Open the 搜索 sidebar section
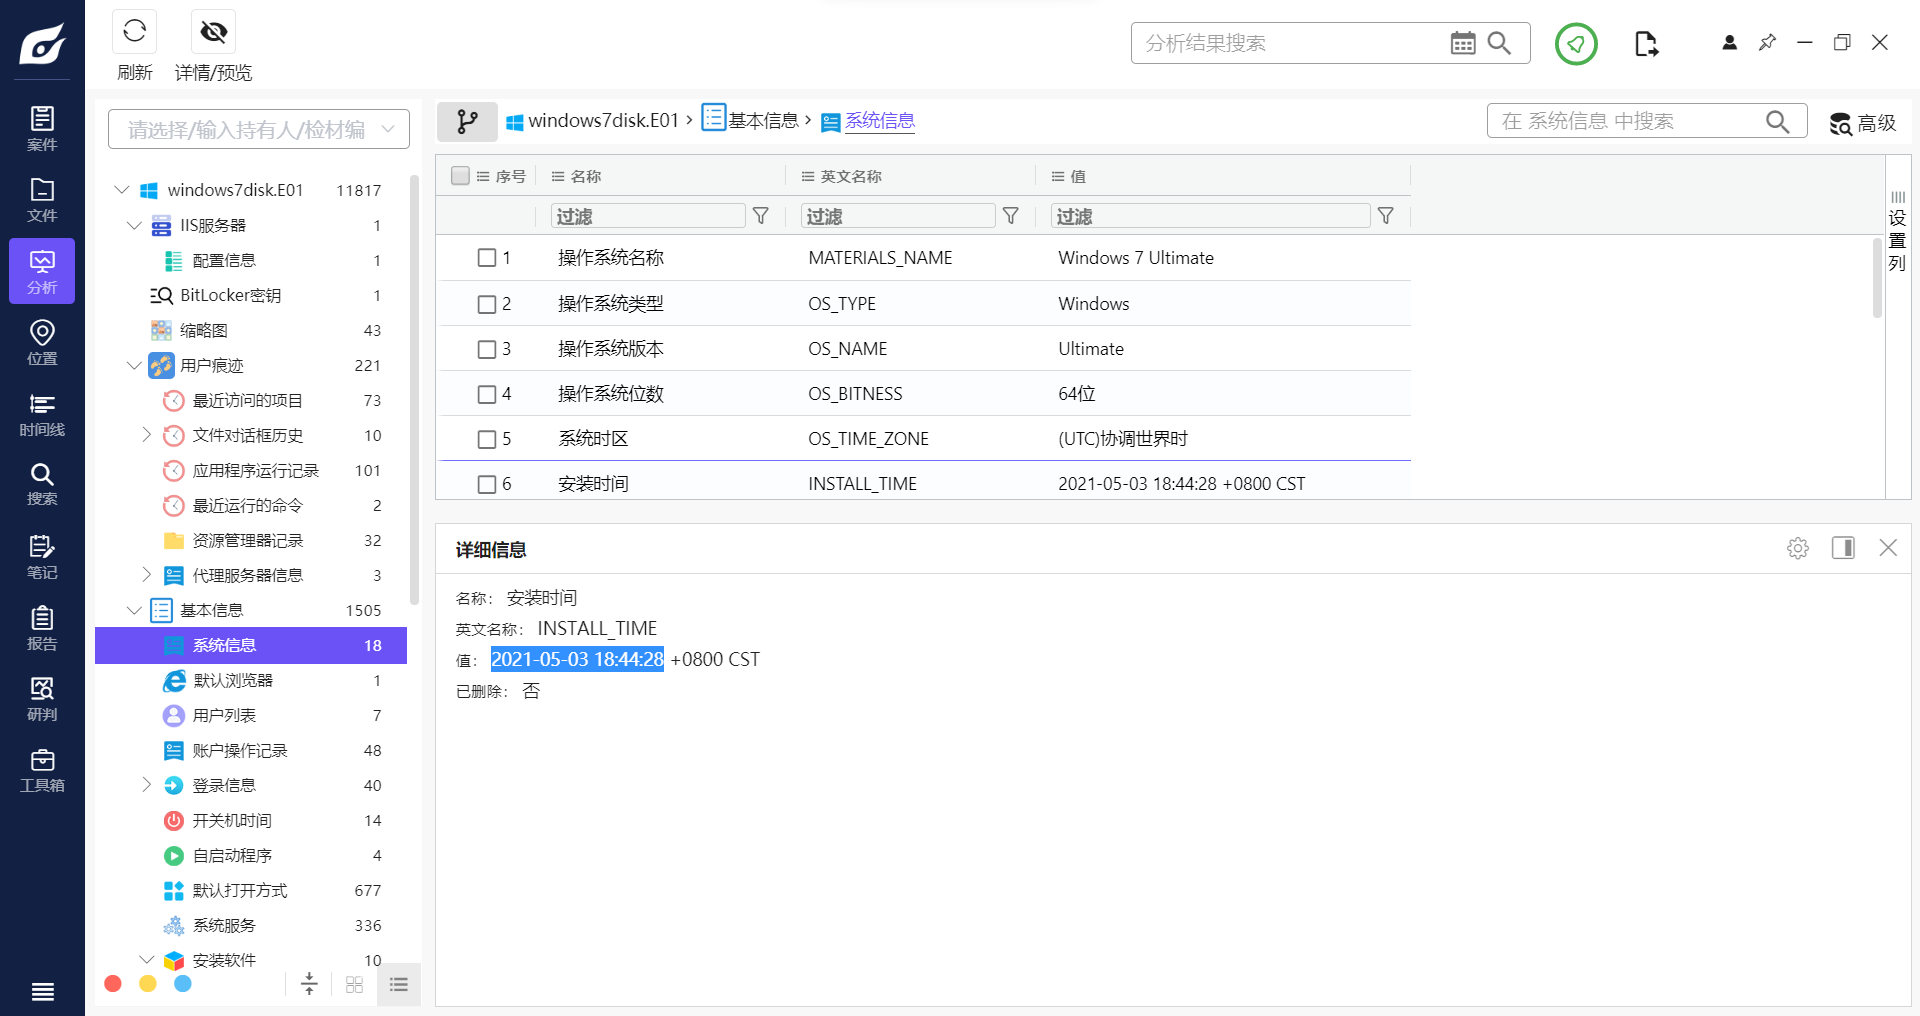Image resolution: width=1920 pixels, height=1016 pixels. click(x=42, y=484)
